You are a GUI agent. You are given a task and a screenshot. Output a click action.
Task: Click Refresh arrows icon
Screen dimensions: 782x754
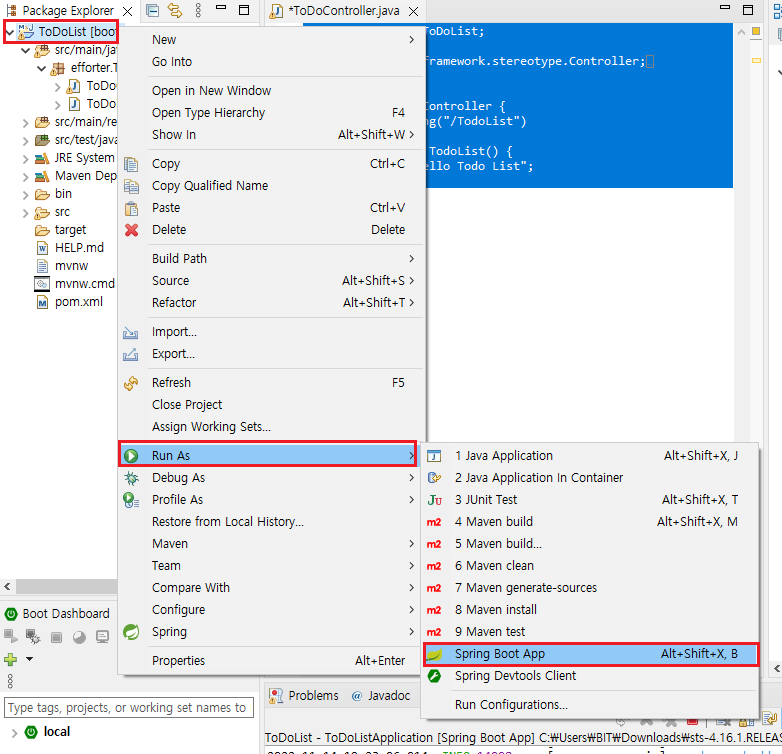click(x=131, y=383)
